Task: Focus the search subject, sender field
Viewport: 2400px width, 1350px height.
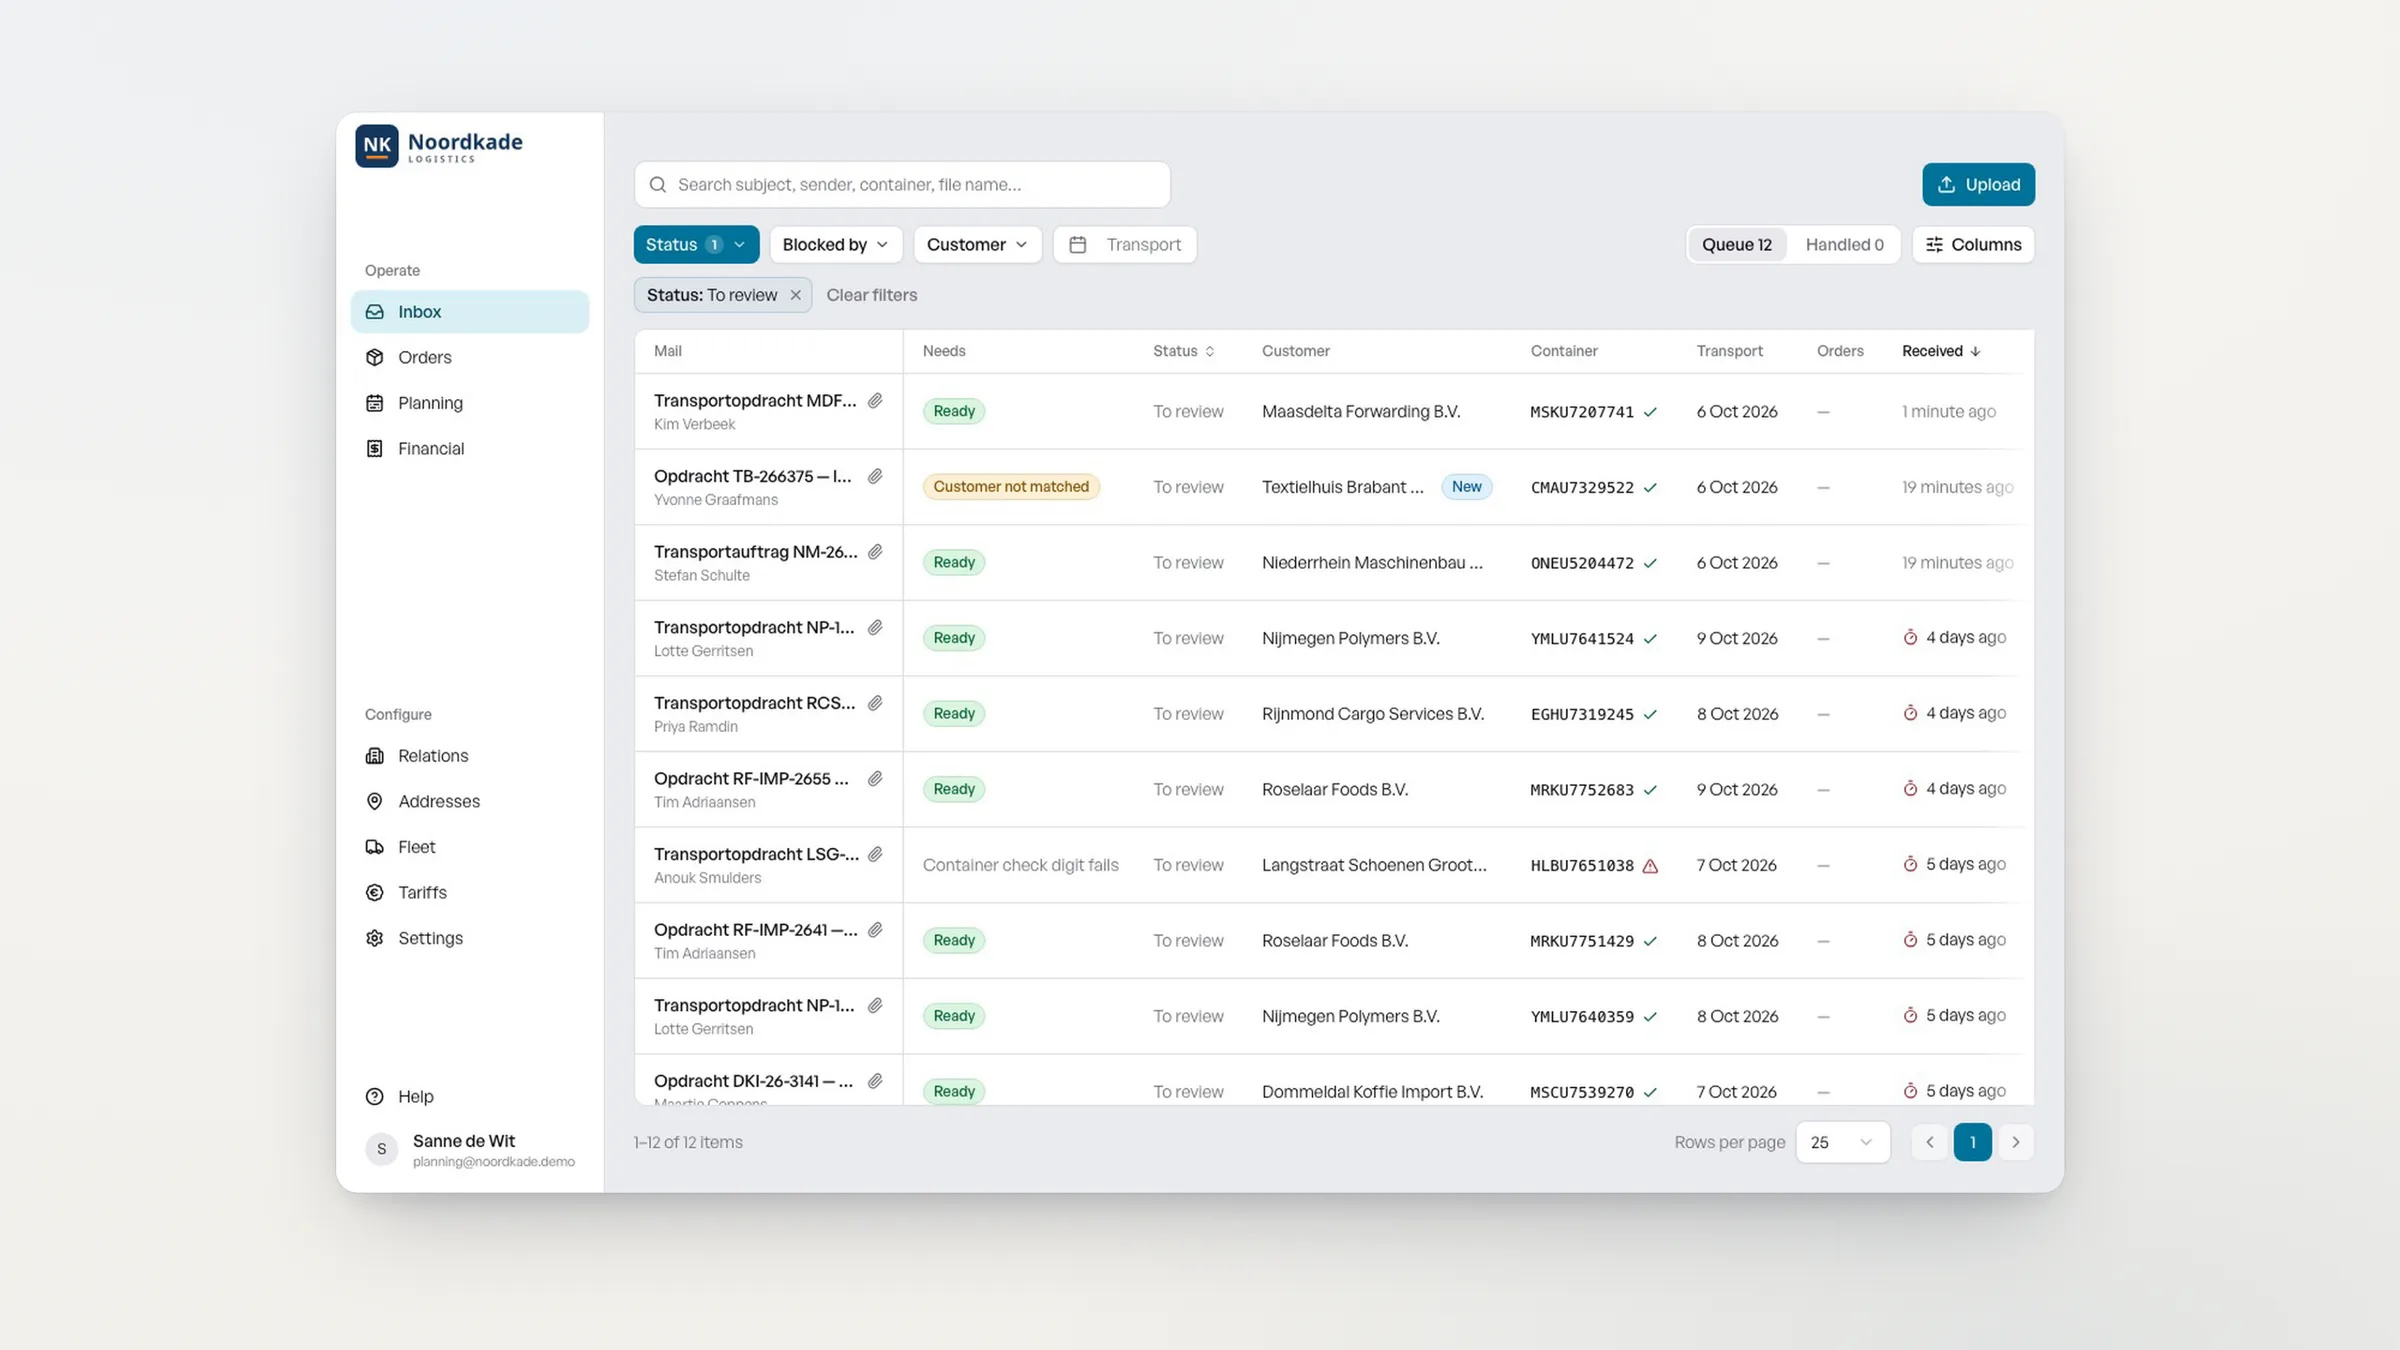Action: tap(902, 184)
